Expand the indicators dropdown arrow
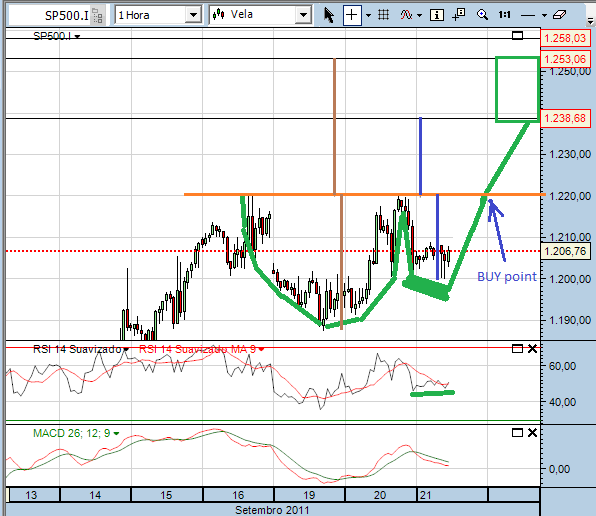Image resolution: width=596 pixels, height=516 pixels. (x=420, y=16)
